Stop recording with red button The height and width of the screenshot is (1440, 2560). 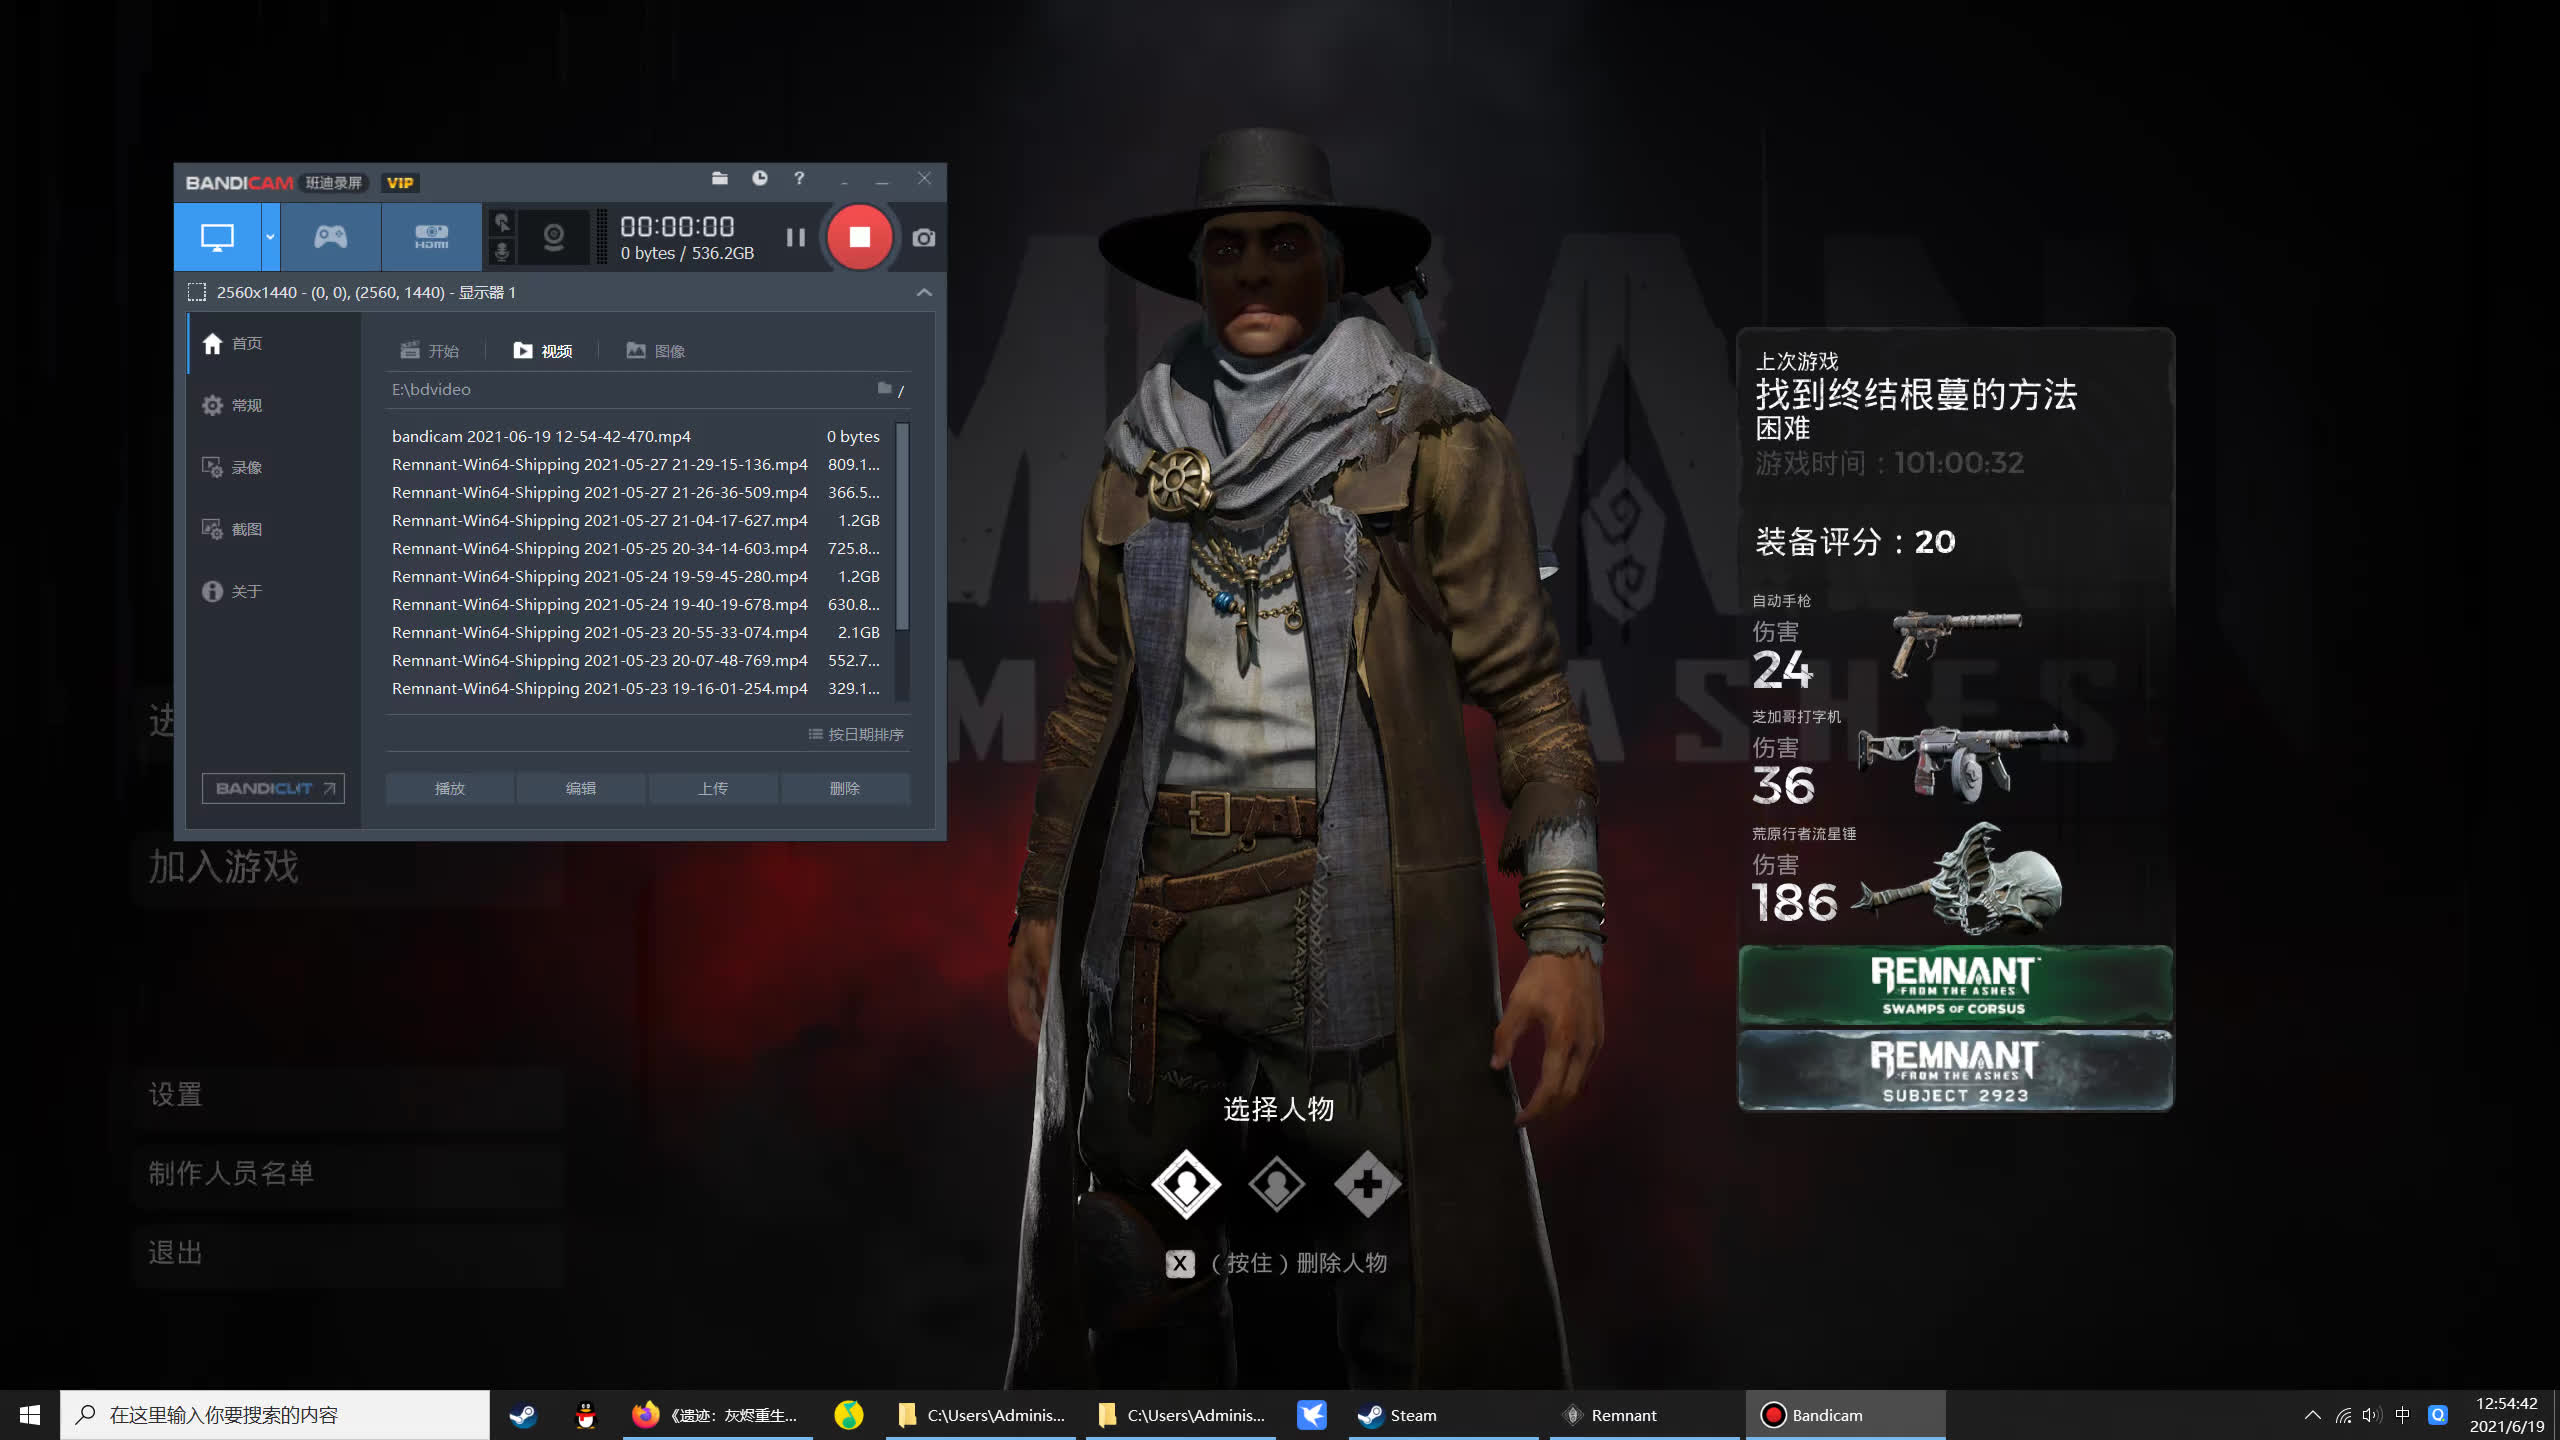coord(859,237)
